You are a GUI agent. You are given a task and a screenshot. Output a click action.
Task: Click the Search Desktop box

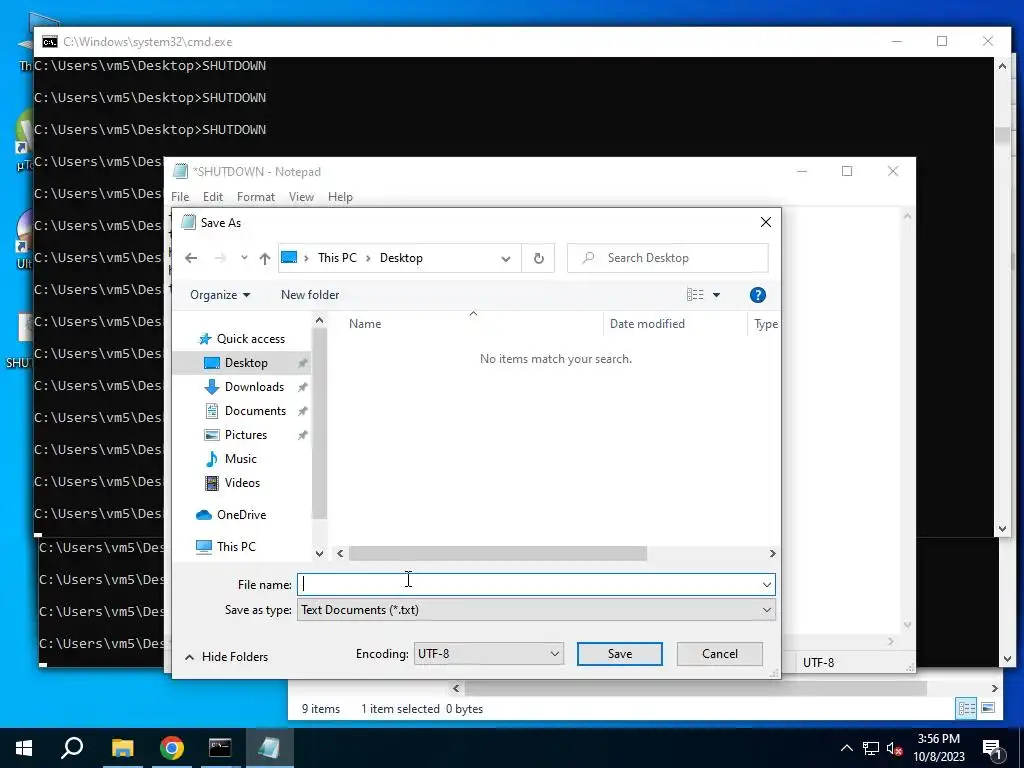[x=668, y=258]
